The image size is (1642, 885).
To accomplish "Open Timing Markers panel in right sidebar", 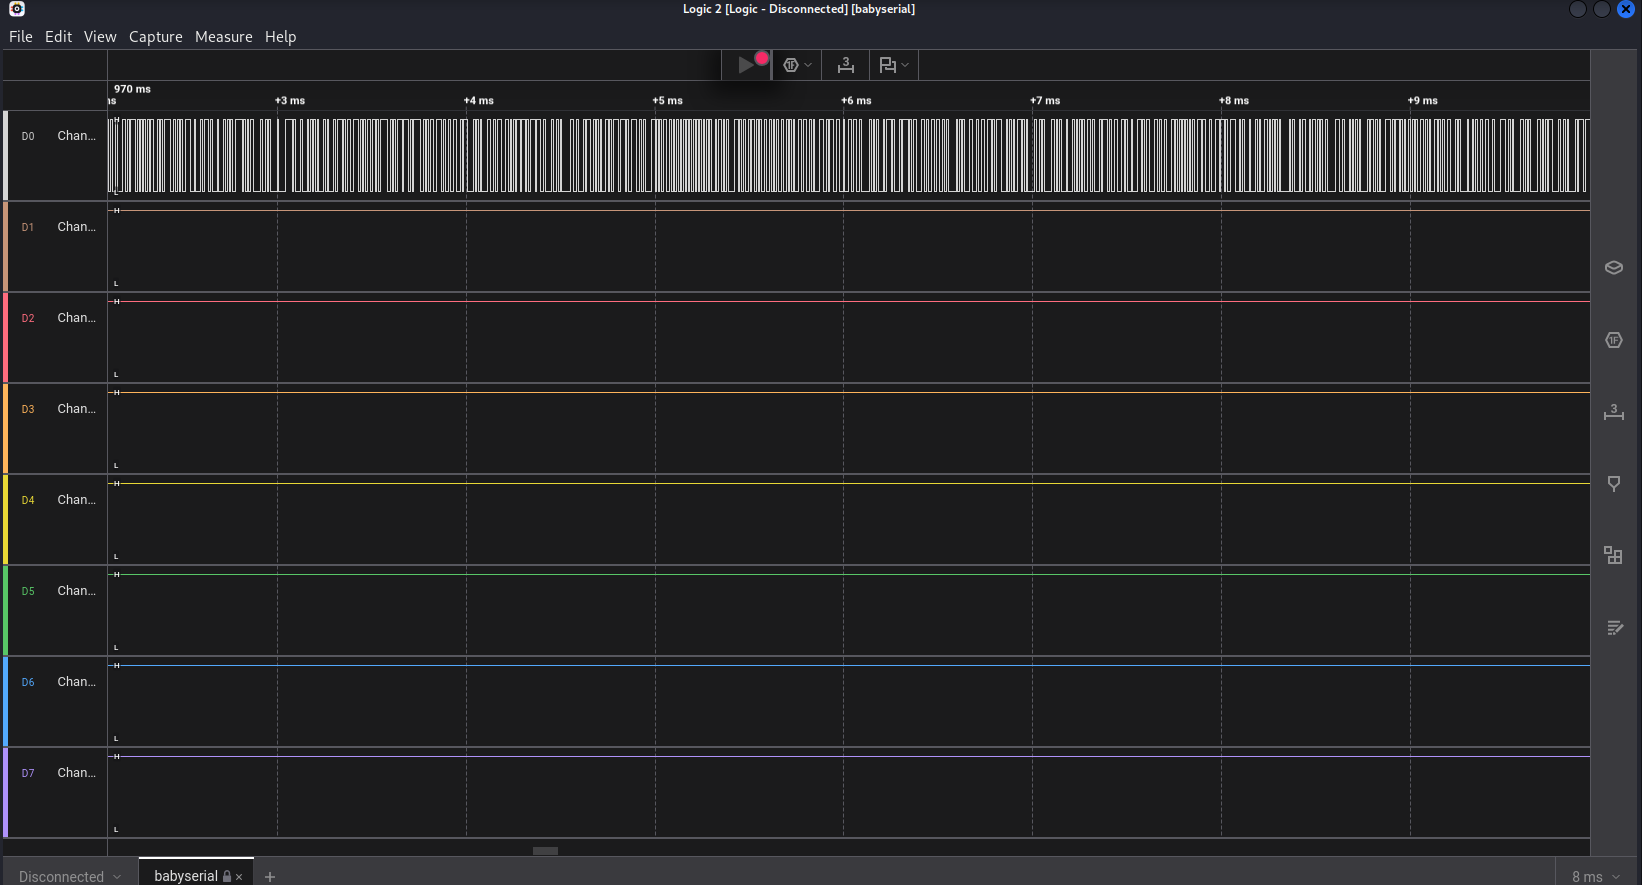I will 1613,412.
